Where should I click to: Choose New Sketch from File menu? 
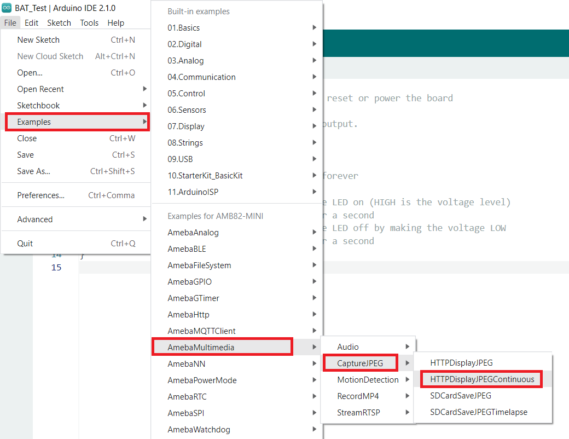76,40
